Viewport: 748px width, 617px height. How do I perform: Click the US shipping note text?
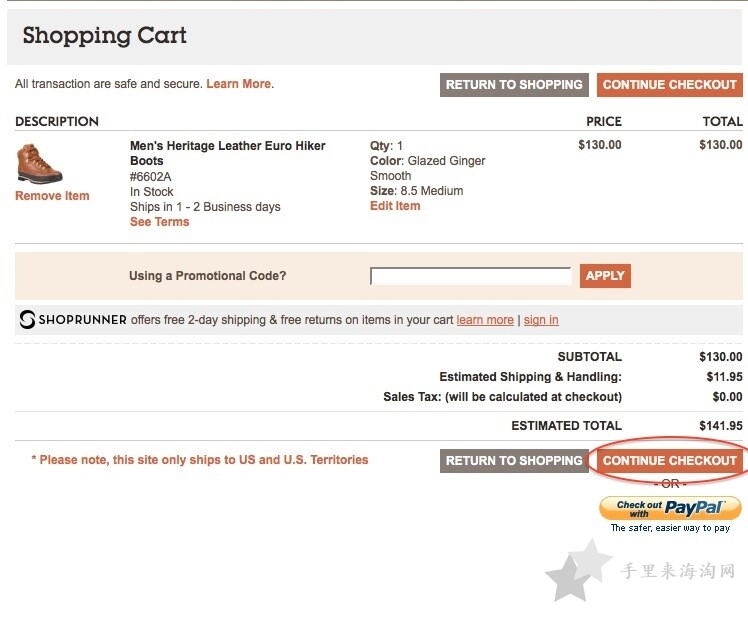point(200,460)
